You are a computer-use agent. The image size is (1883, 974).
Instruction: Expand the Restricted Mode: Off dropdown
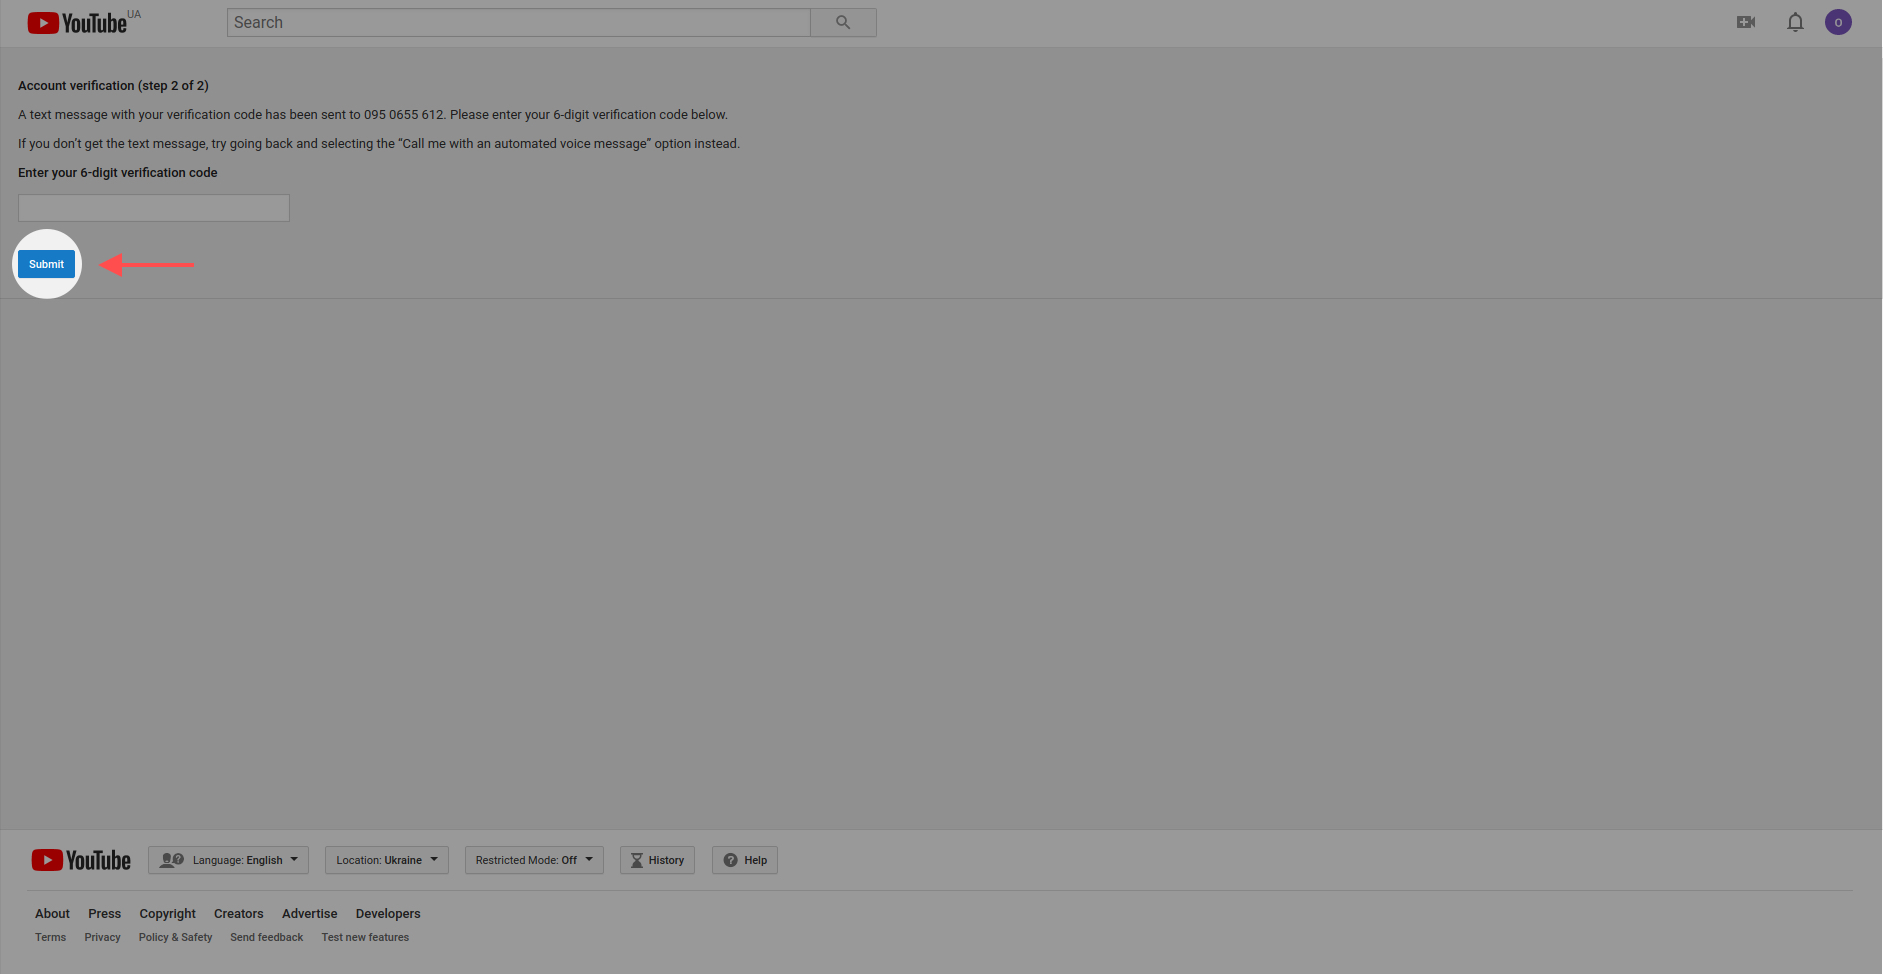coord(534,860)
